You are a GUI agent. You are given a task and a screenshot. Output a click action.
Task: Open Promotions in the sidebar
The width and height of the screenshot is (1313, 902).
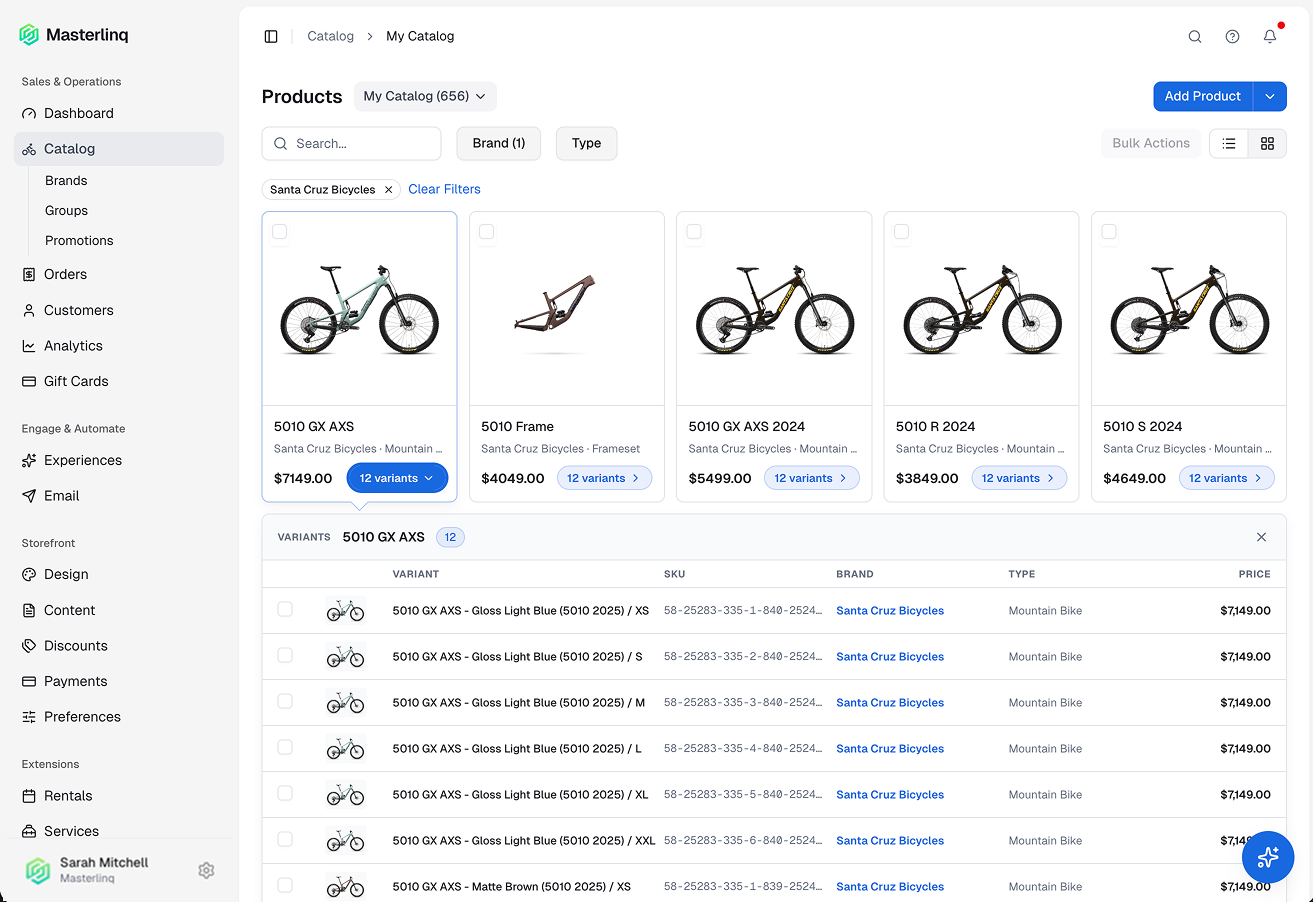[x=79, y=241]
